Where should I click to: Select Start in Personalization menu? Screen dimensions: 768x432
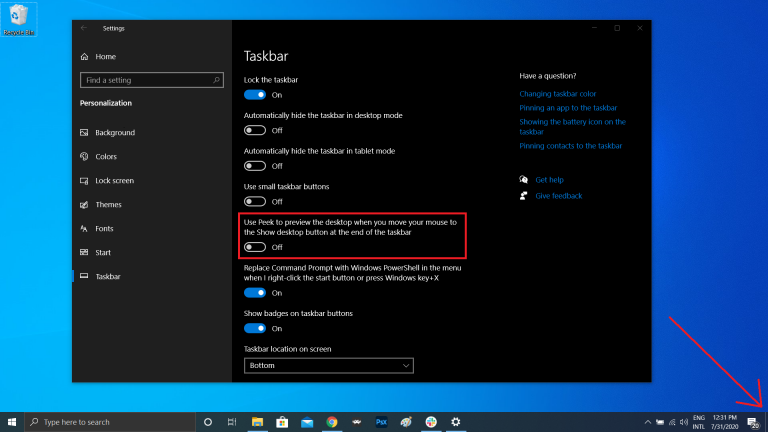(x=102, y=252)
